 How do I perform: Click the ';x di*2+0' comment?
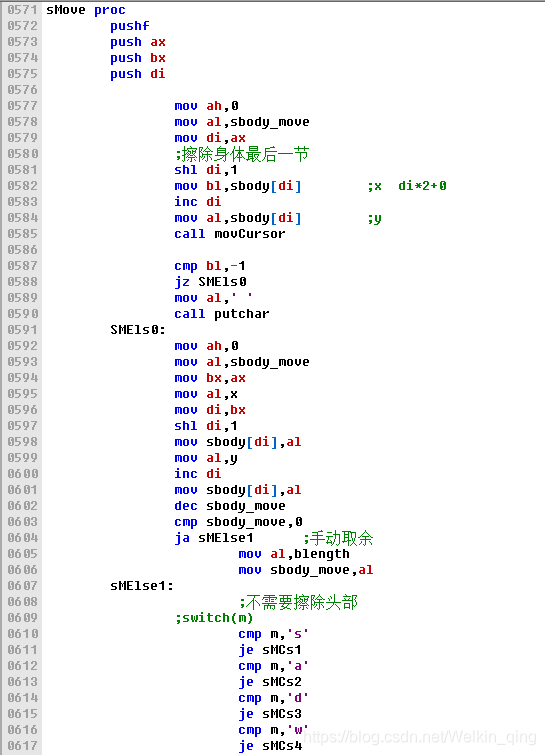[x=407, y=186]
